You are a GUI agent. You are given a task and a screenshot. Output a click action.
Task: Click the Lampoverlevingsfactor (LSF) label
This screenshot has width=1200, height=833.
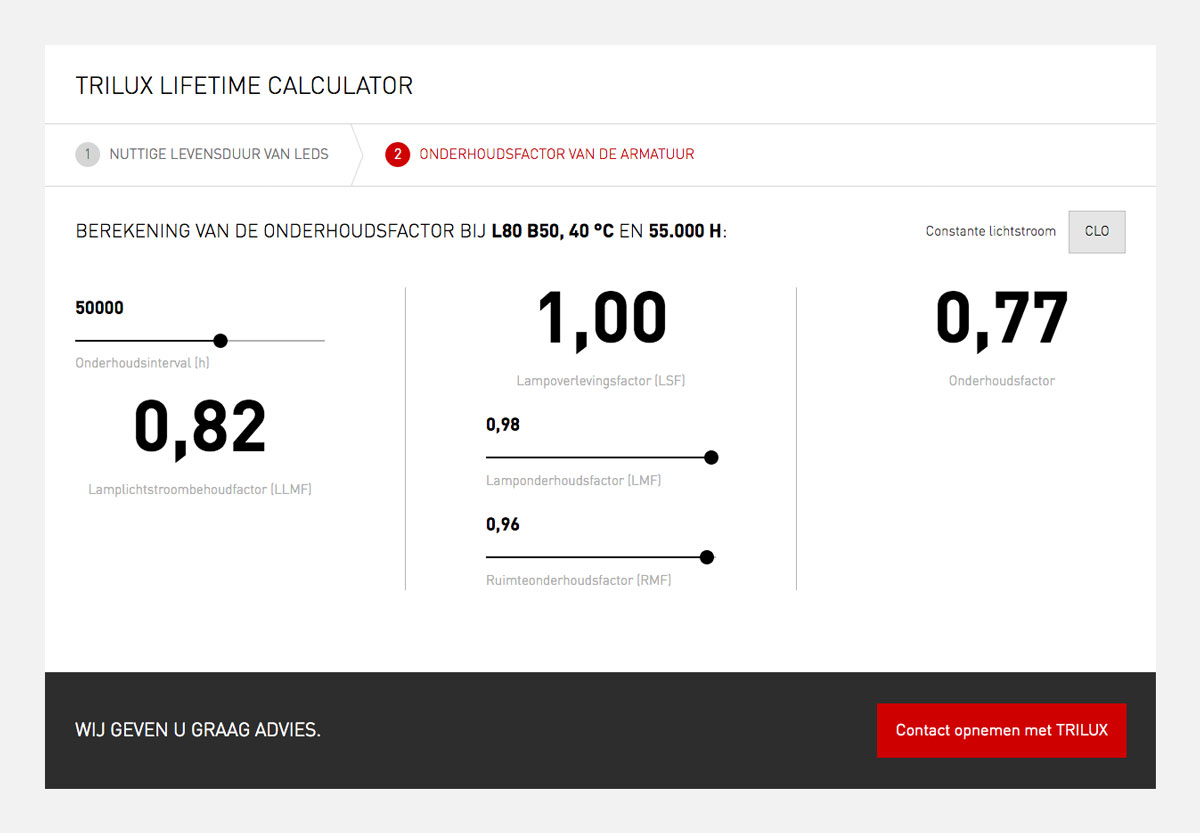[x=601, y=380]
